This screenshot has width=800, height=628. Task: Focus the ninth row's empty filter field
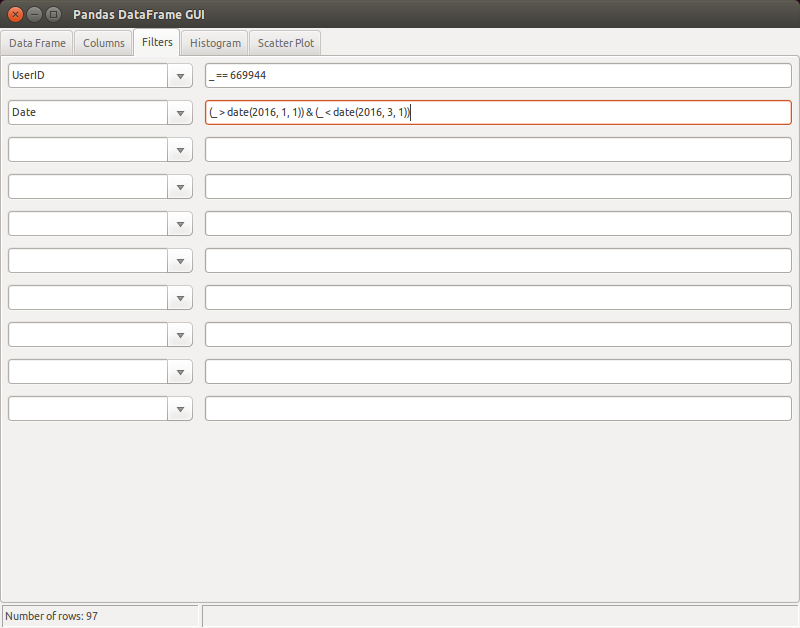pyautogui.click(x=498, y=372)
